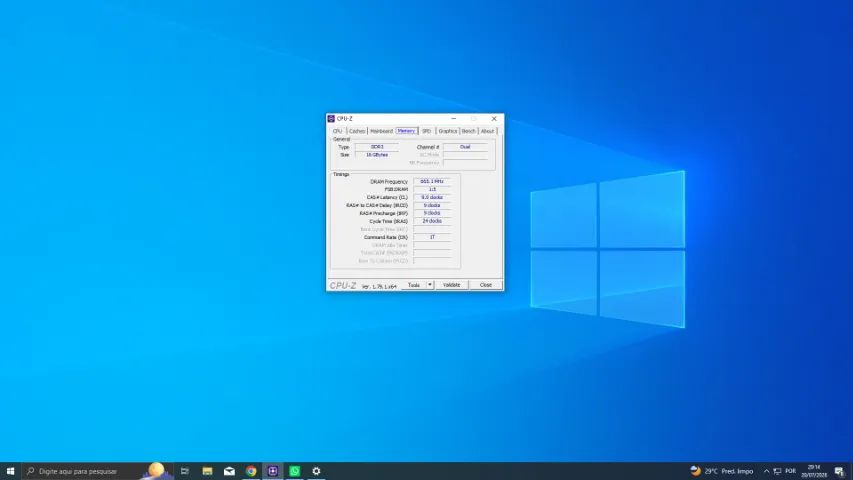Click the RAS# to CAS# Delay value
Viewport: 853px width, 480px height.
432,206
